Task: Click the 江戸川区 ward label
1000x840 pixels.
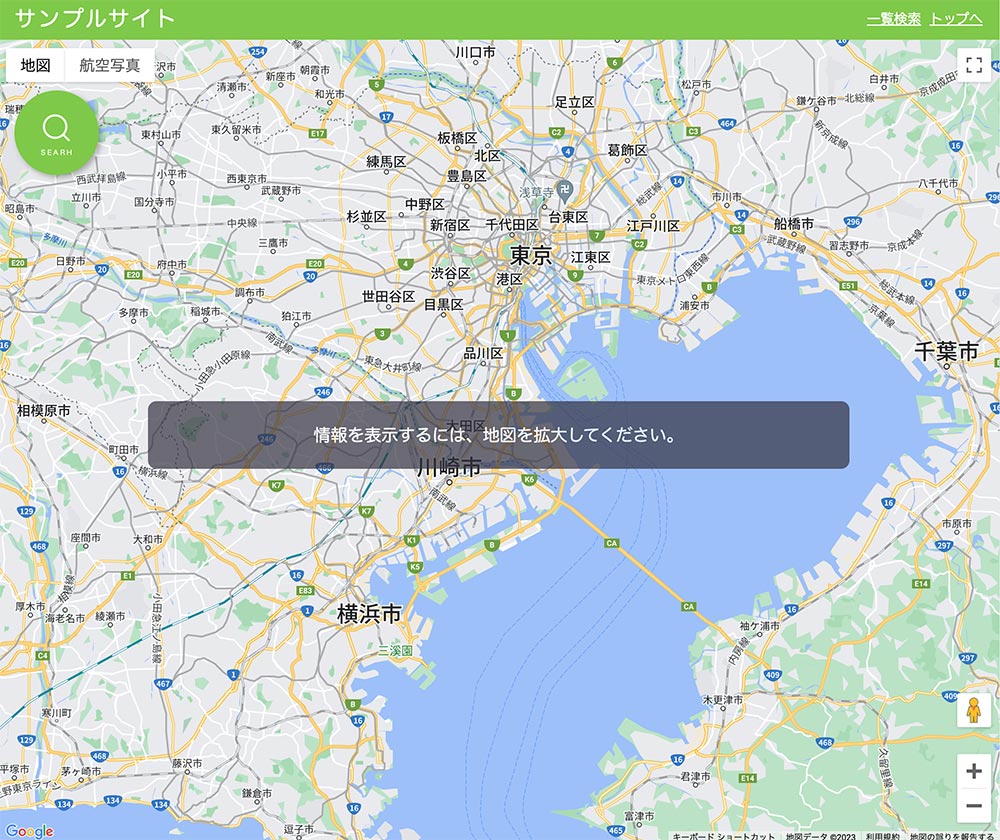Action: click(x=653, y=226)
